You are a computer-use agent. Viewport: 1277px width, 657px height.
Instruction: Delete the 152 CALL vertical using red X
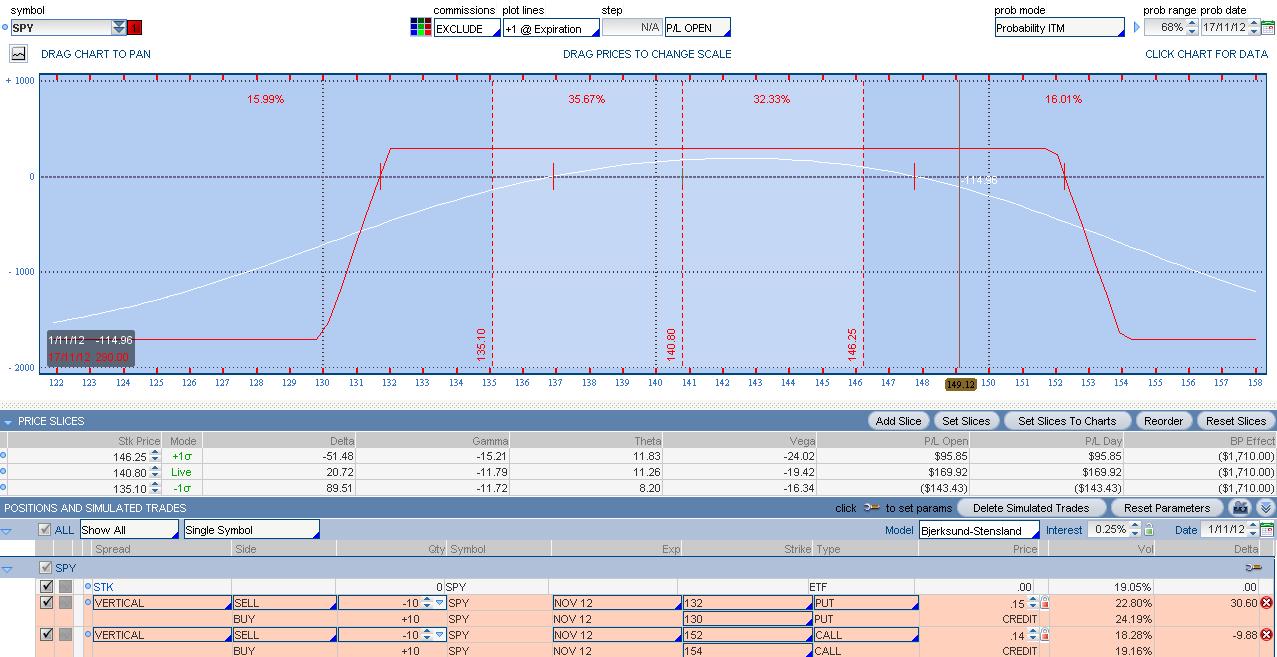(x=1266, y=635)
